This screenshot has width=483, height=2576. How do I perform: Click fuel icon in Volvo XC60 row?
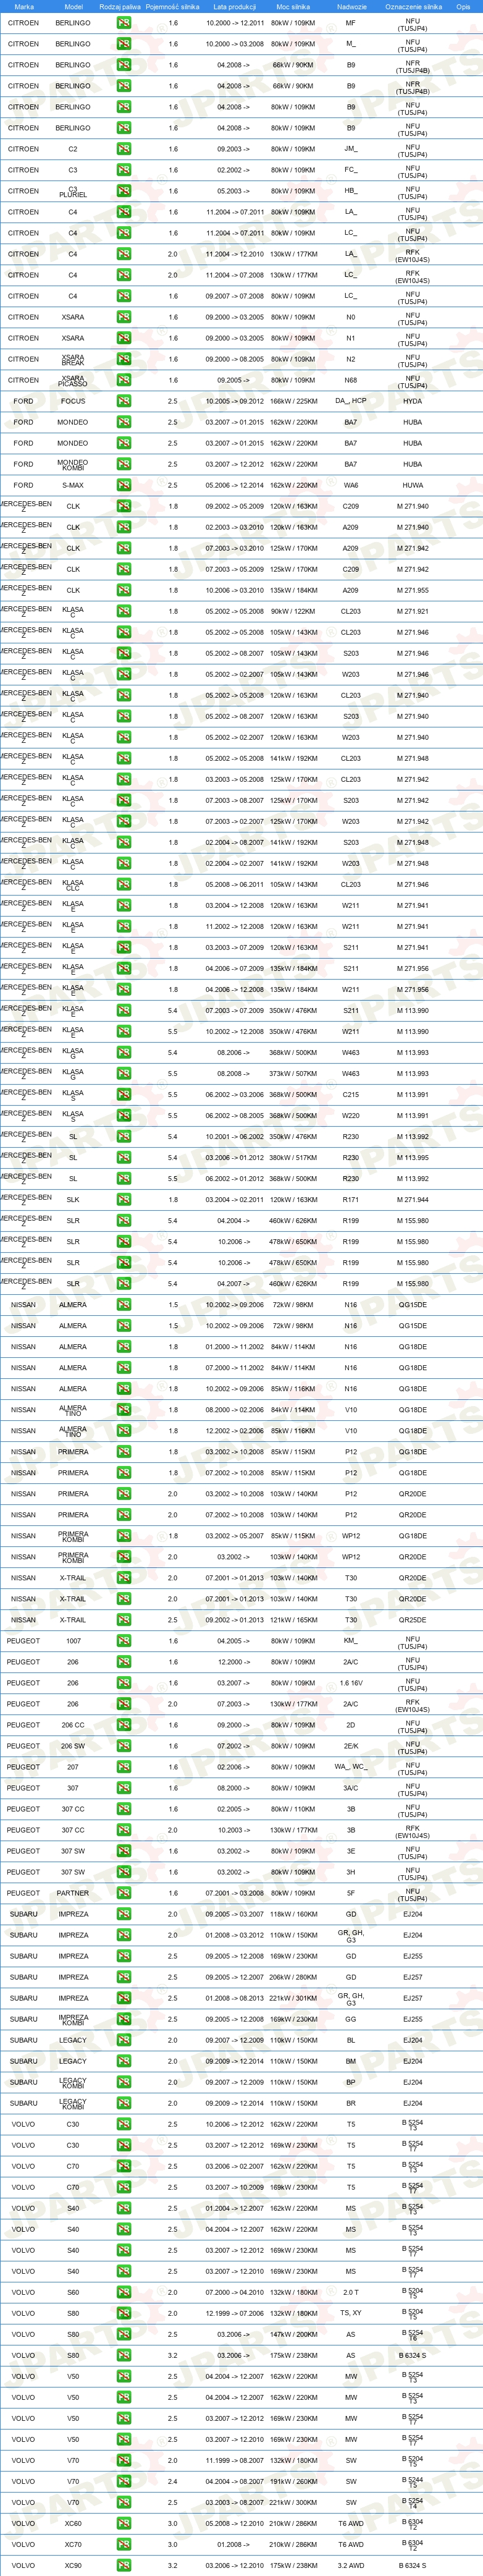[x=123, y=2522]
